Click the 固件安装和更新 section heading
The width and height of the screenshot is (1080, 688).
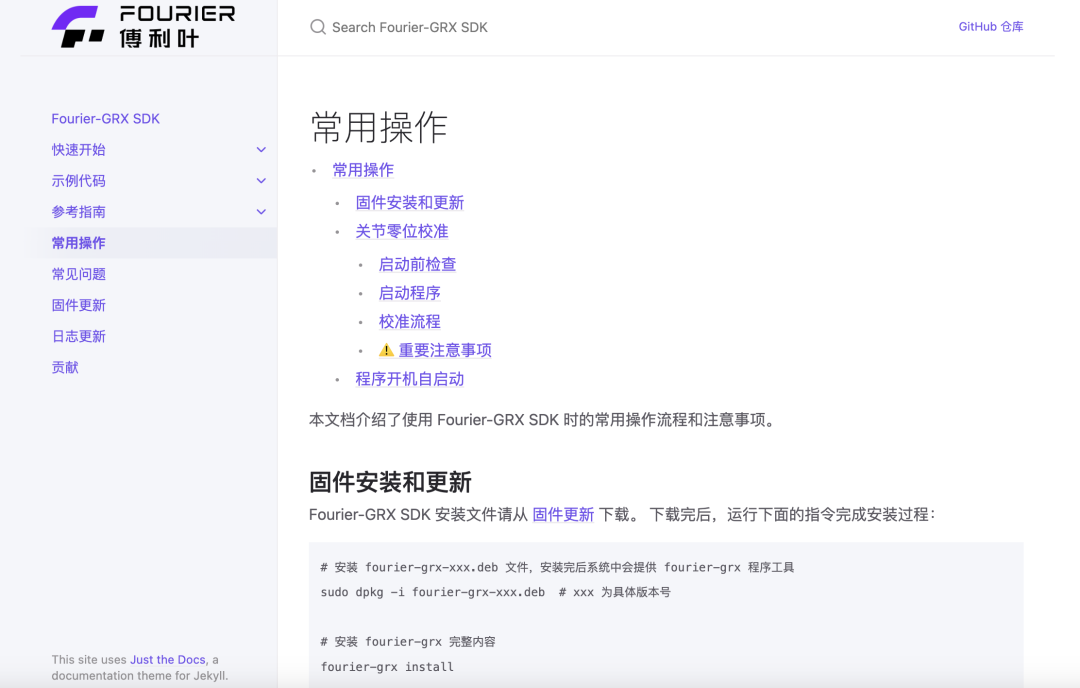coord(390,482)
